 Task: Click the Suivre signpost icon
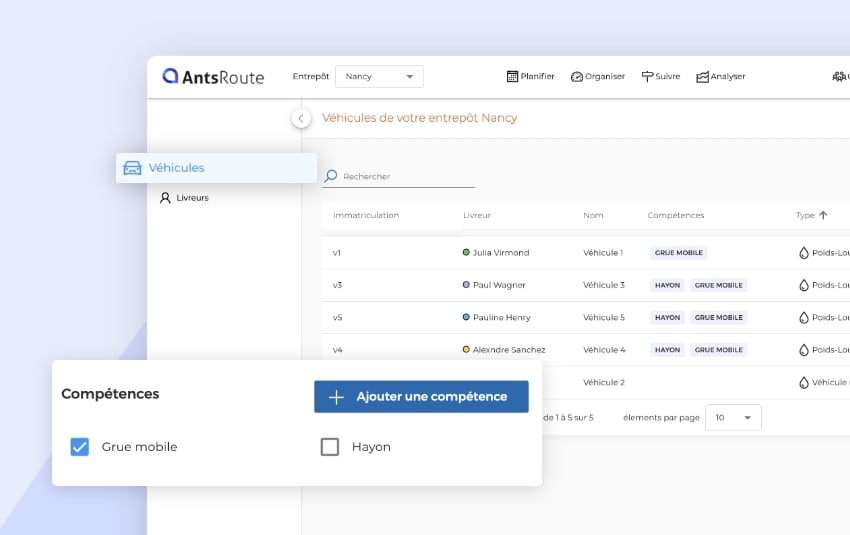click(x=647, y=76)
